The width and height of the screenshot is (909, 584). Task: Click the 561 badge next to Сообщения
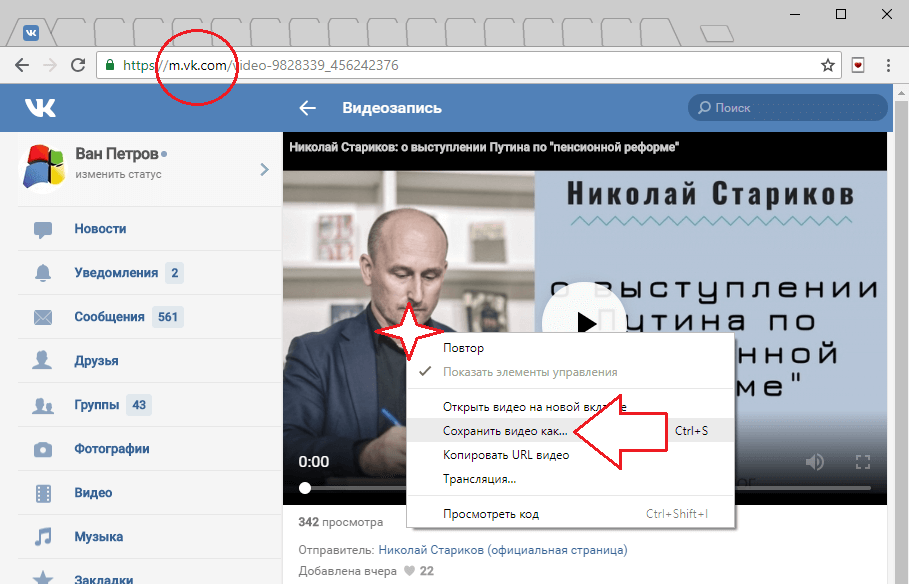pyautogui.click(x=168, y=317)
